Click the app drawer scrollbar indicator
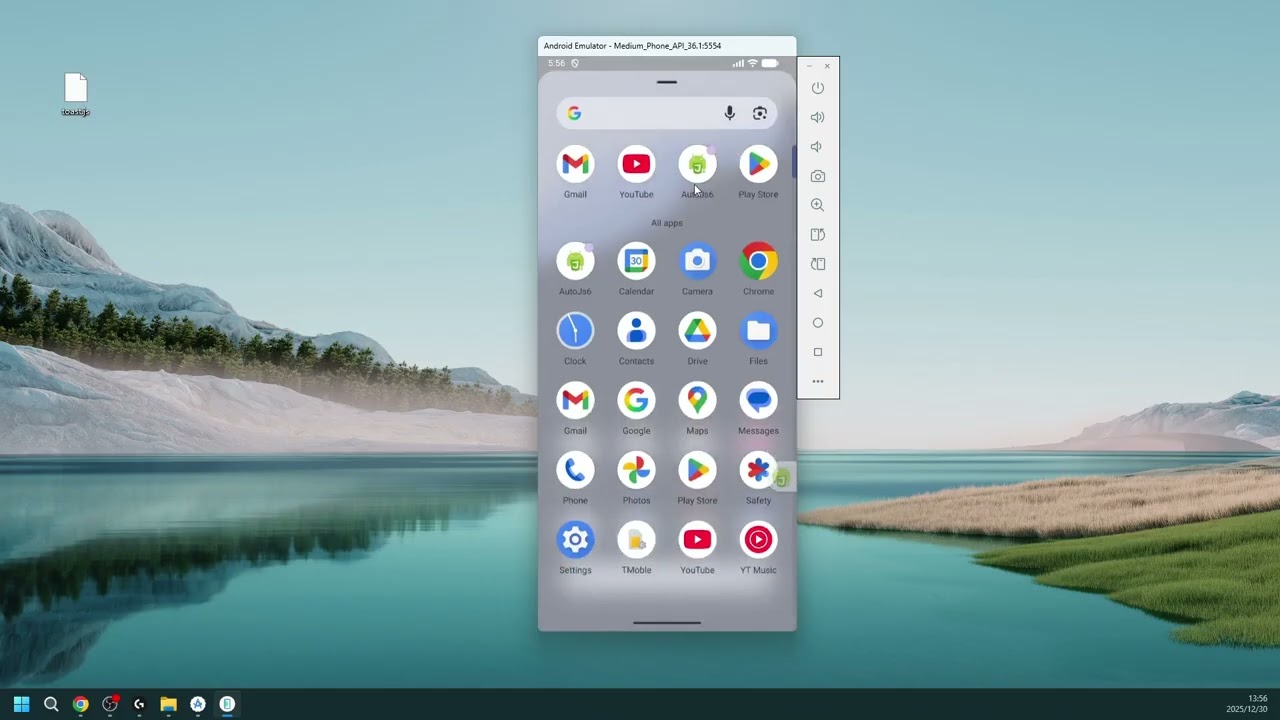Viewport: 1280px width, 720px height. [x=794, y=163]
